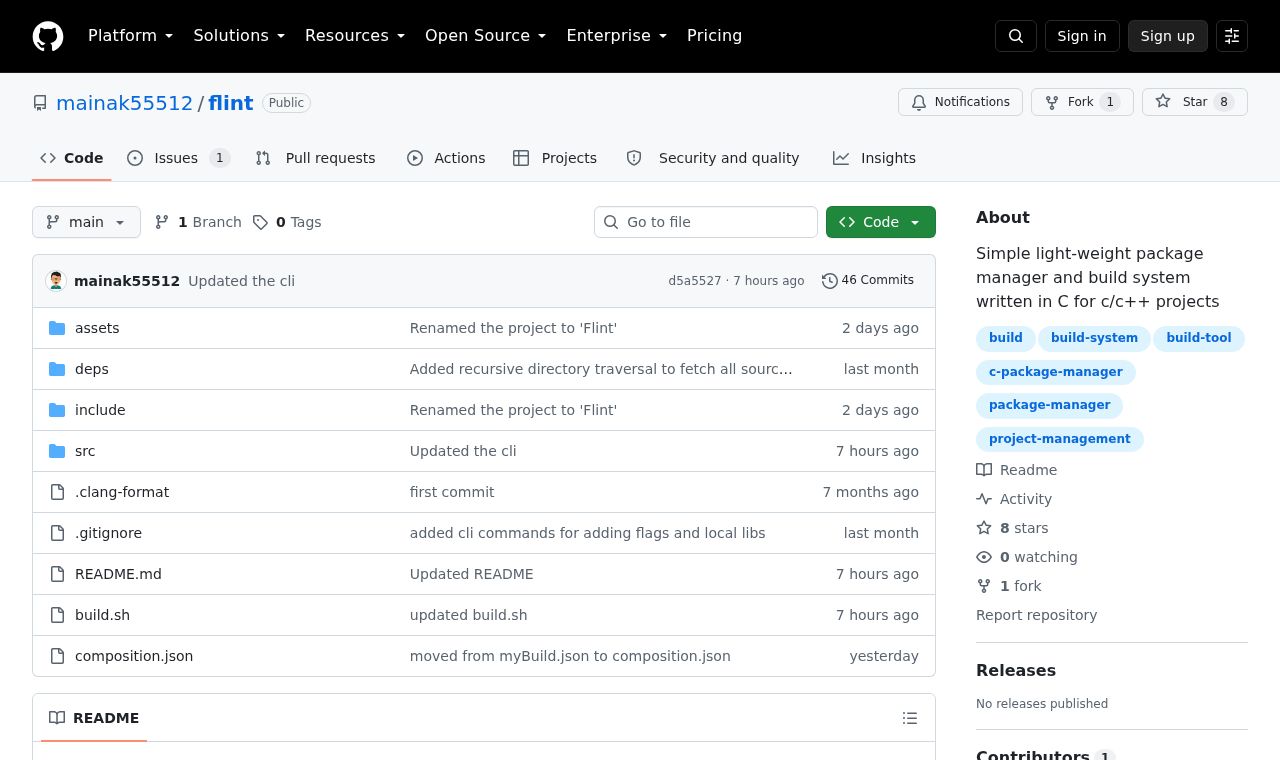Switch to the Issues tab
1280x760 pixels.
tap(179, 158)
